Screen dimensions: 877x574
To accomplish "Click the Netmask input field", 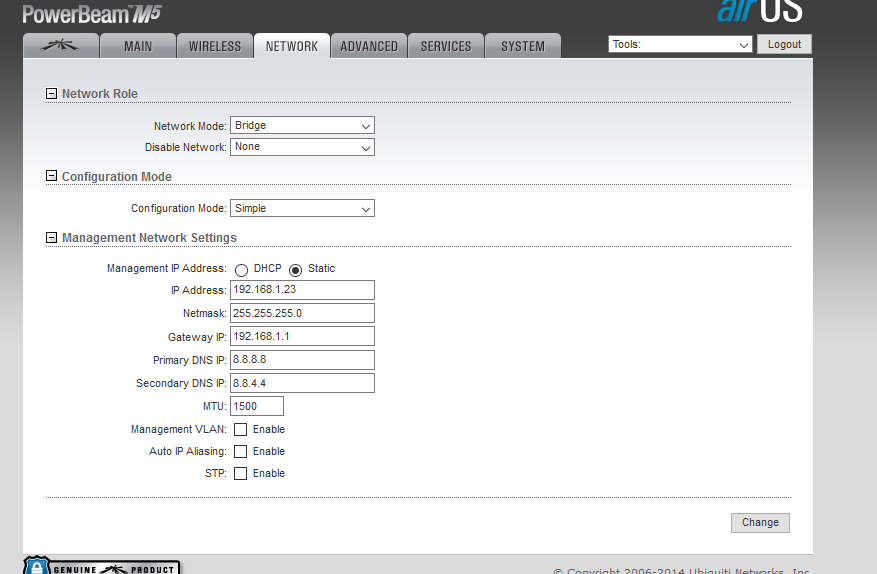I will click(x=302, y=313).
